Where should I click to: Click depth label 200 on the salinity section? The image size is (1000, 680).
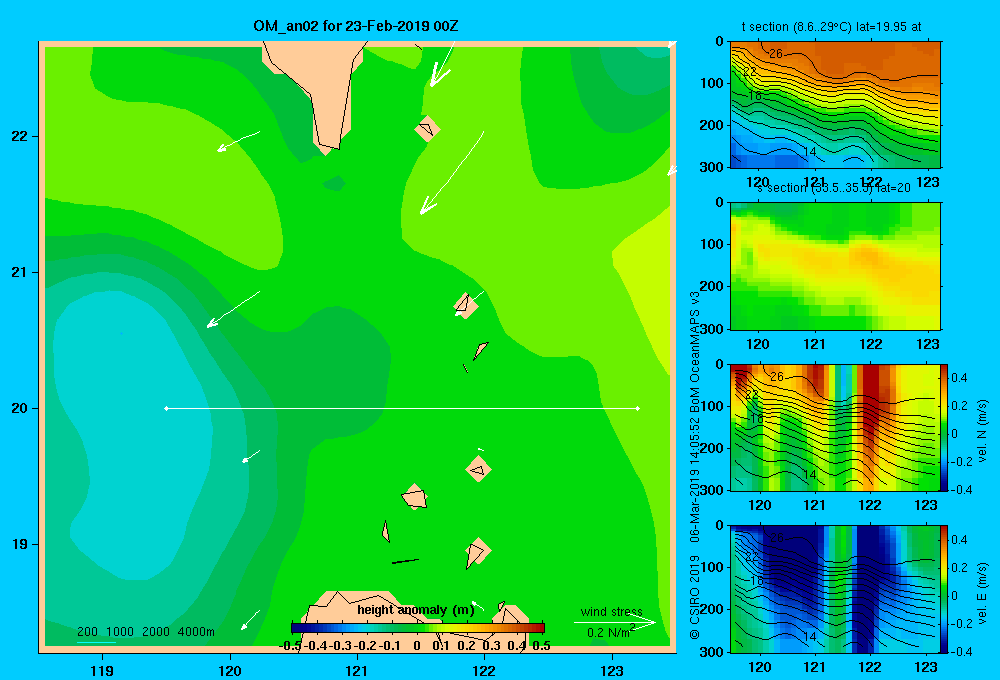coord(712,286)
